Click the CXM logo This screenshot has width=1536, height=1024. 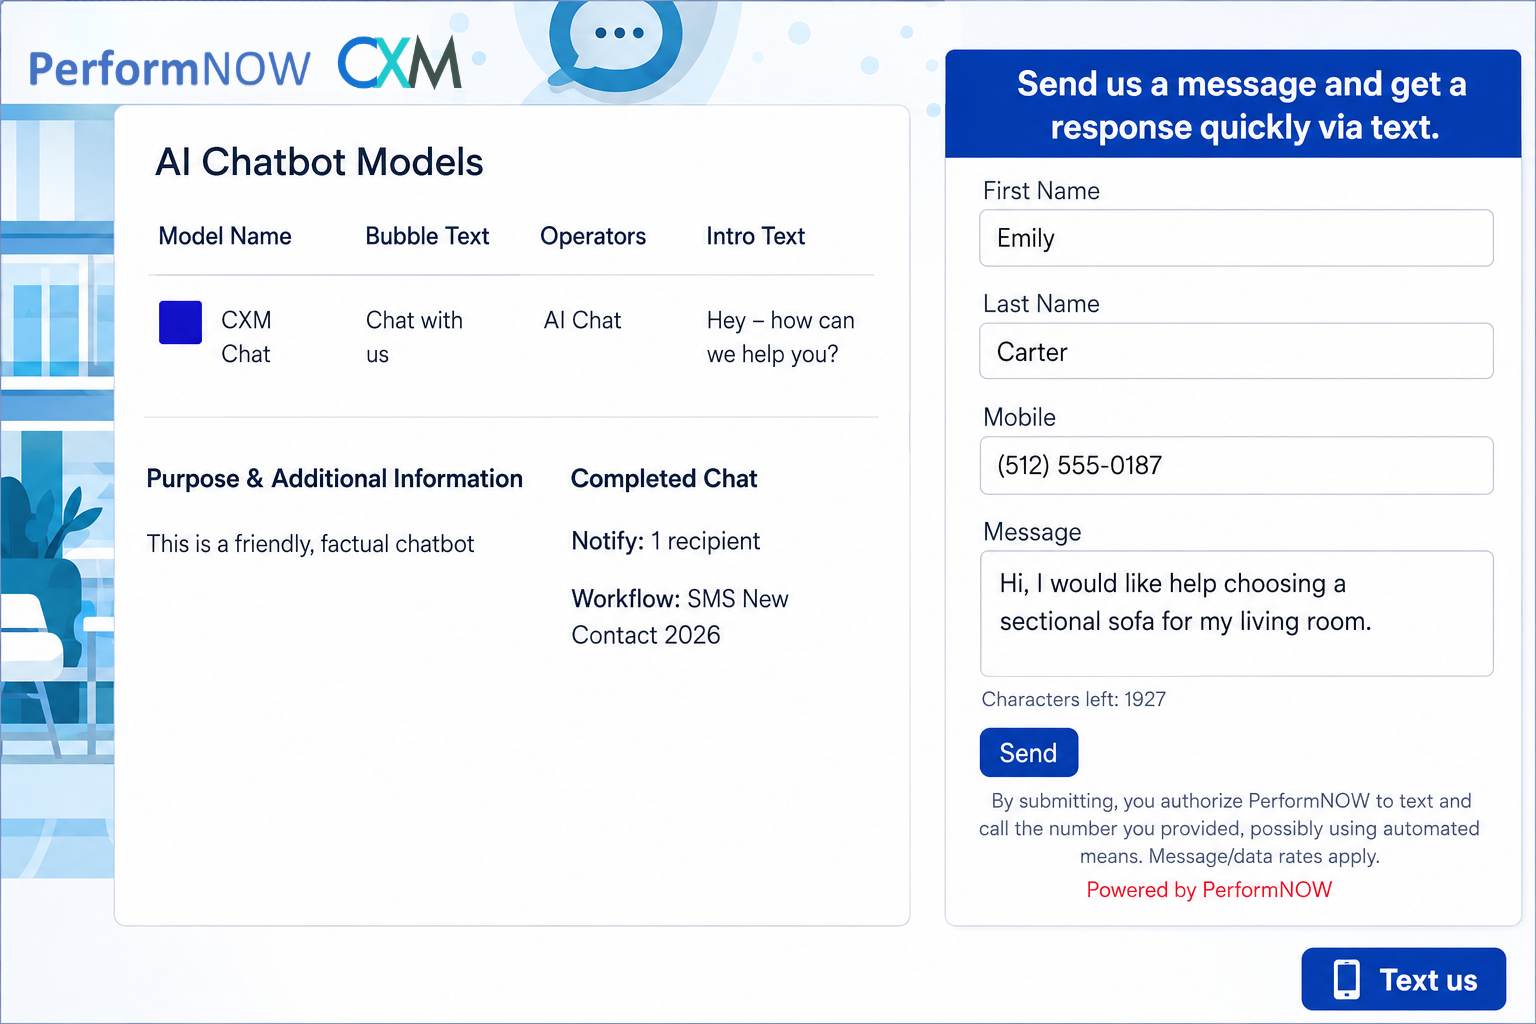399,63
